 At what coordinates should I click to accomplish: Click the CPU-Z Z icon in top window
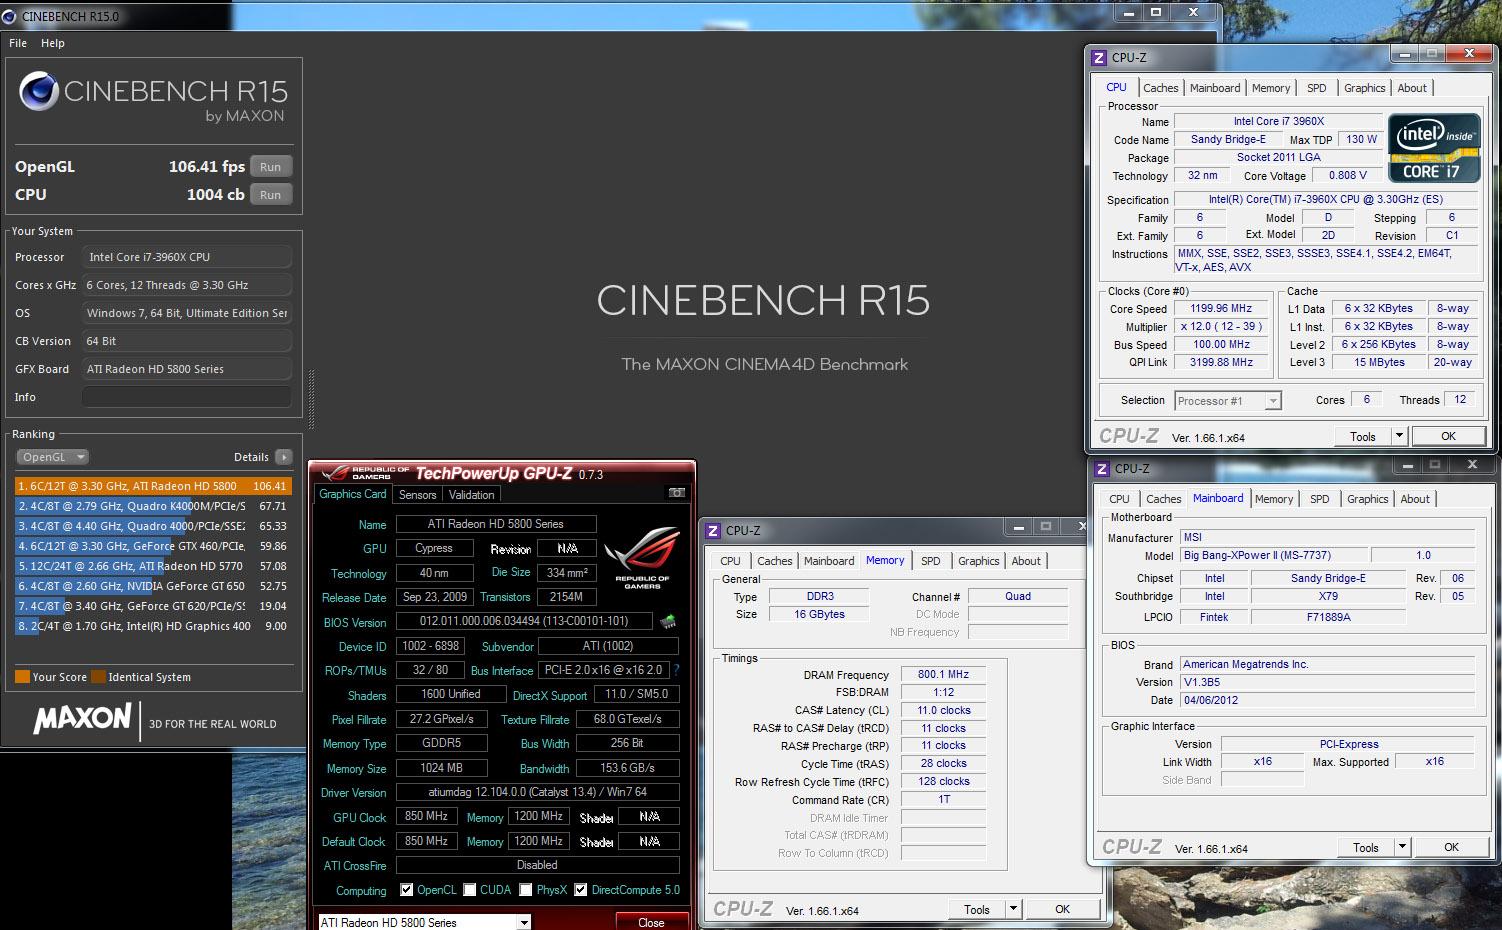click(x=1099, y=58)
